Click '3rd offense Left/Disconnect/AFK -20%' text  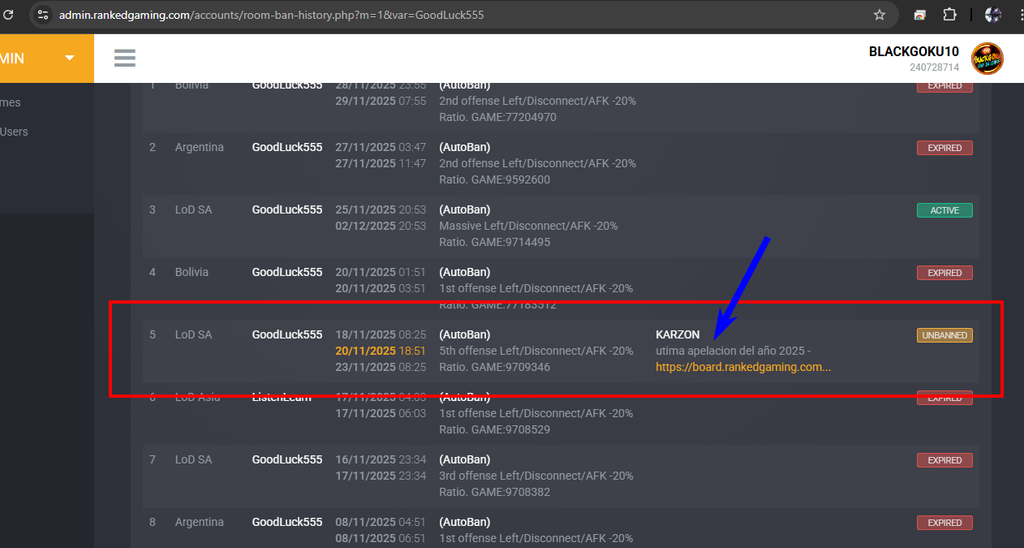[536, 475]
